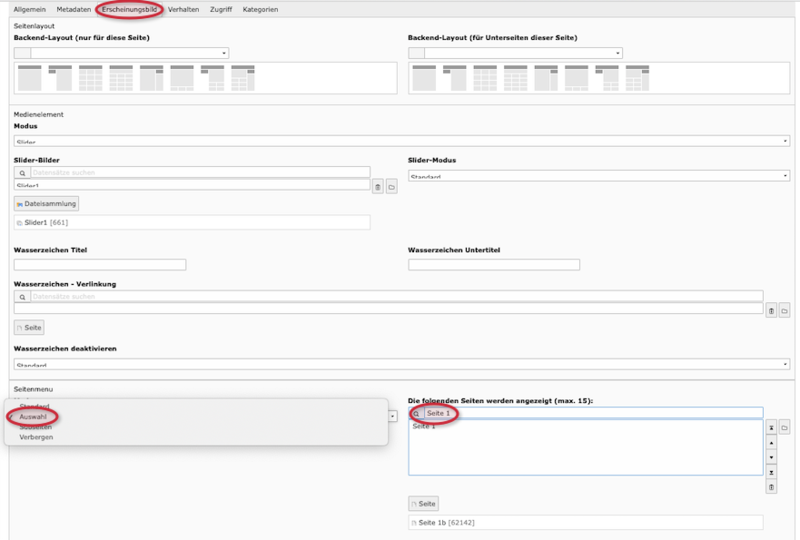The width and height of the screenshot is (800, 540).
Task: Open Backend-Layout dropdown for subpages
Action: click(x=515, y=53)
